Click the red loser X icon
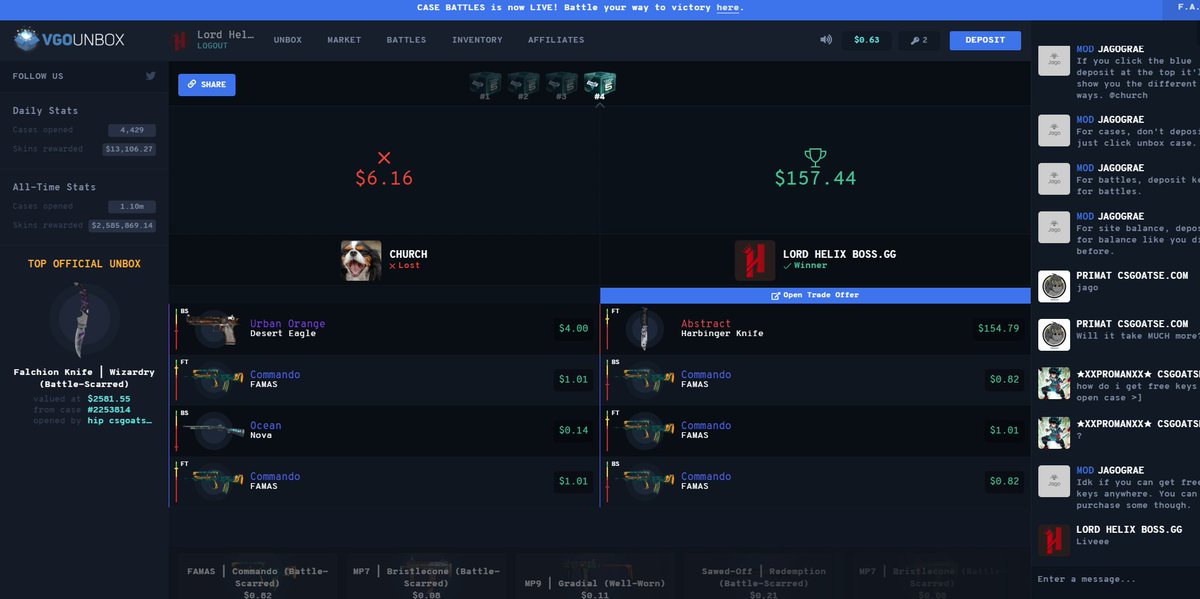This screenshot has width=1200, height=599. click(384, 158)
